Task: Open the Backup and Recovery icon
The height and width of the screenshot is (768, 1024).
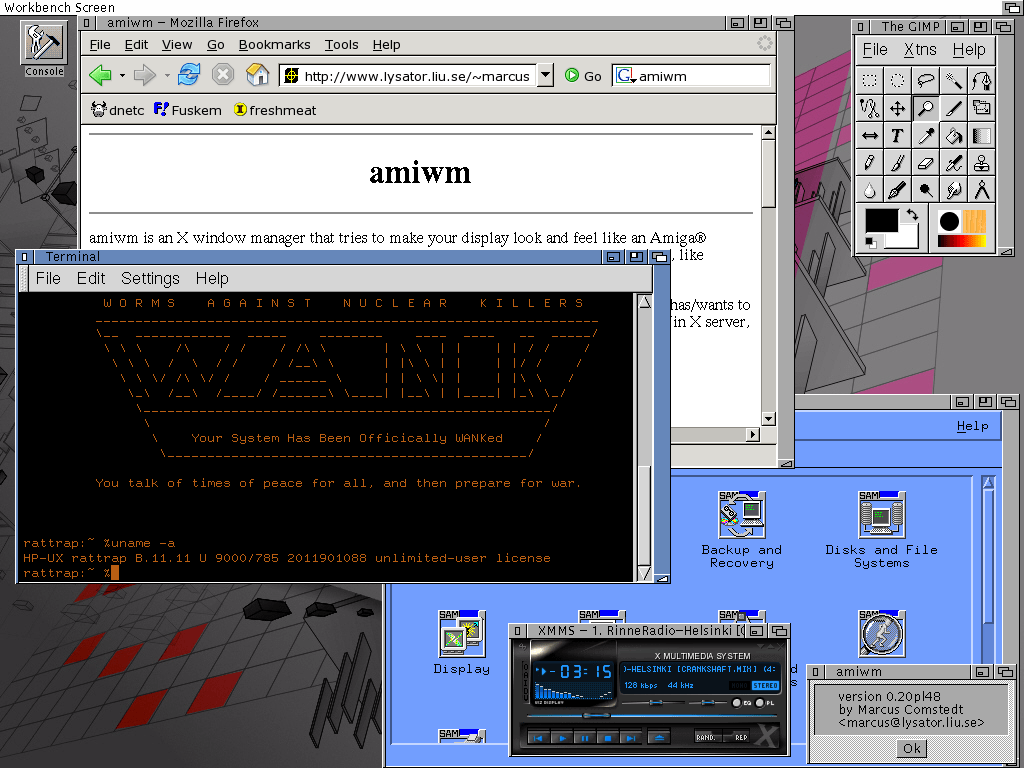Action: coord(741,517)
